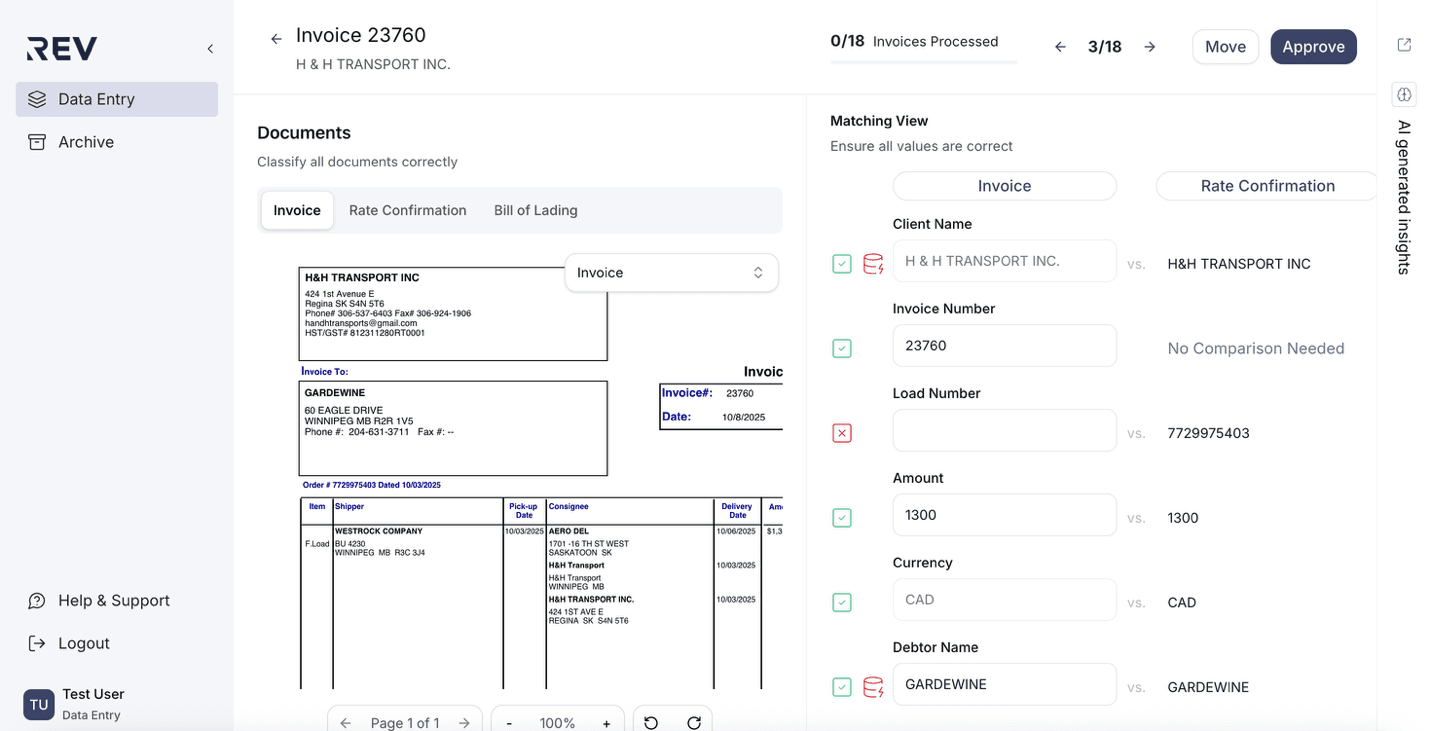Click the back arrow beside Invoice 23760
Screen dimensions: 1431x731
[x=276, y=39]
